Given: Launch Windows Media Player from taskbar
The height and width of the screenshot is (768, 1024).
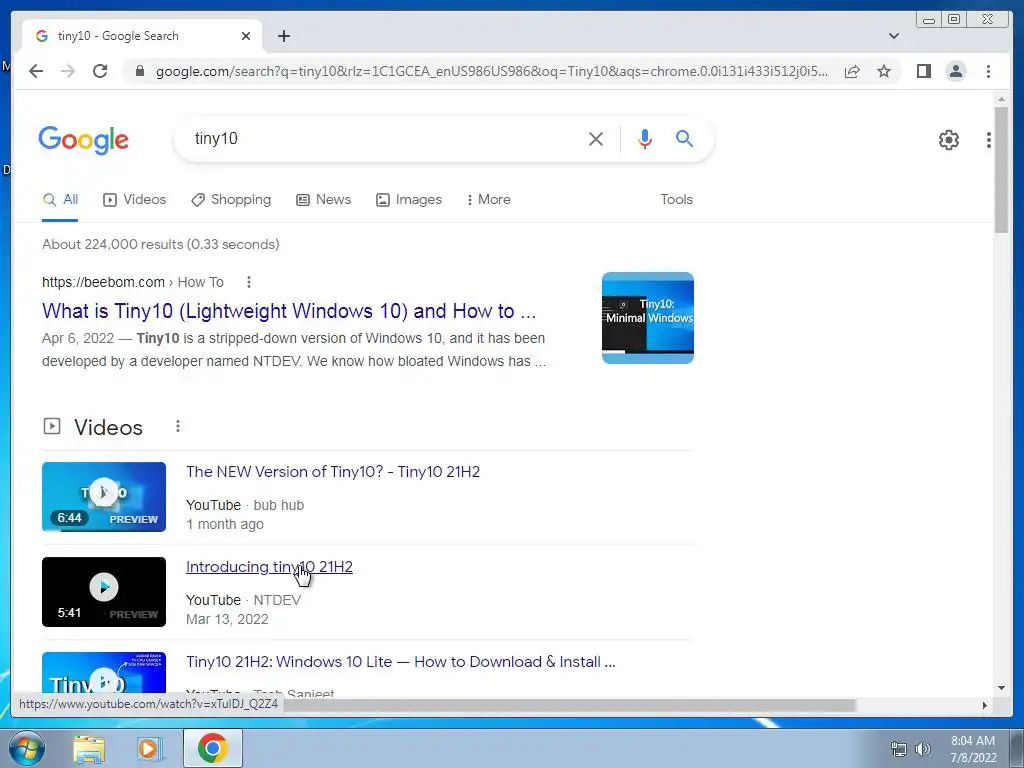Looking at the screenshot, I should [x=149, y=748].
